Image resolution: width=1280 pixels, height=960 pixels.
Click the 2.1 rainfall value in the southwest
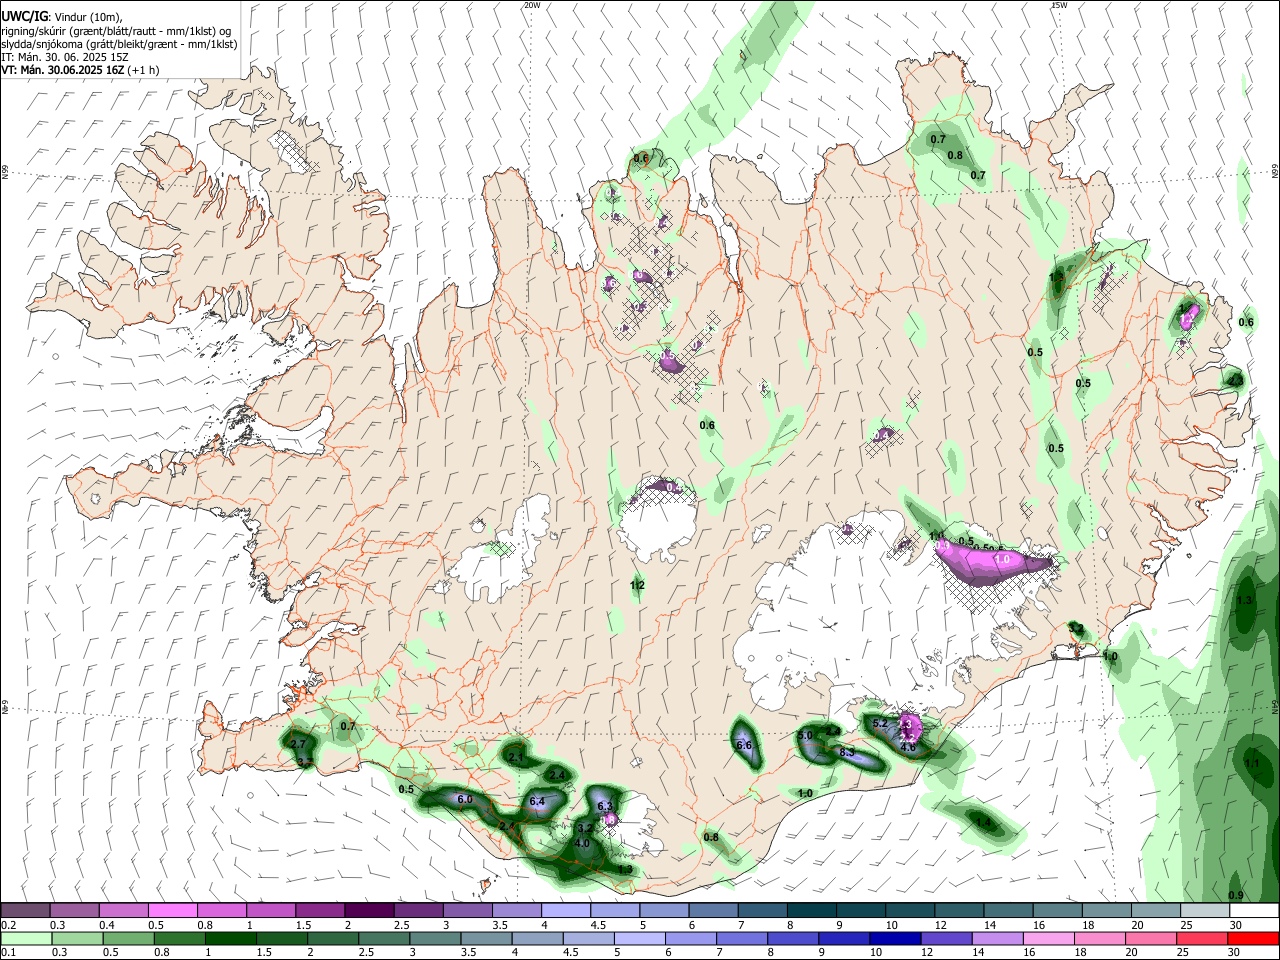516,758
